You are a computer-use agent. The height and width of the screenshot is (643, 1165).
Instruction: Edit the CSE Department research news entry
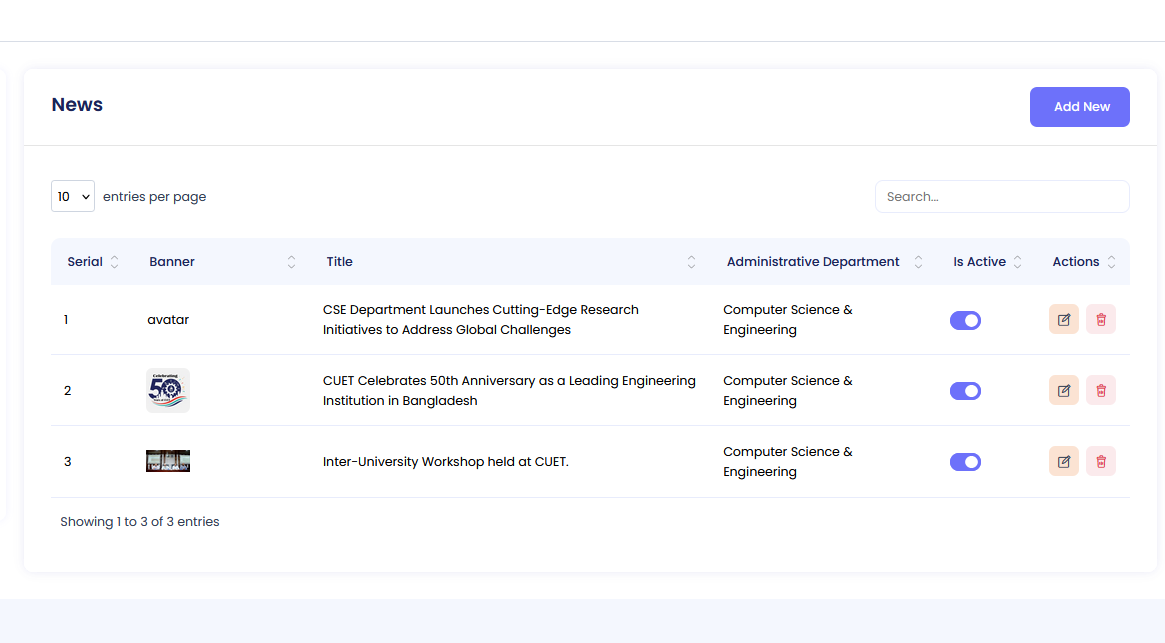point(1063,319)
